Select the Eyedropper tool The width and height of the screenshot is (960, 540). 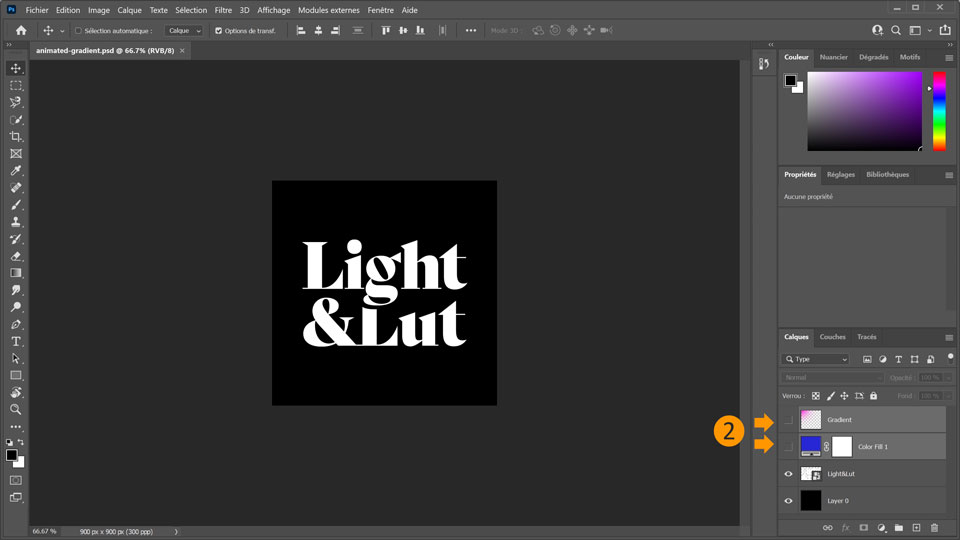tap(16, 171)
